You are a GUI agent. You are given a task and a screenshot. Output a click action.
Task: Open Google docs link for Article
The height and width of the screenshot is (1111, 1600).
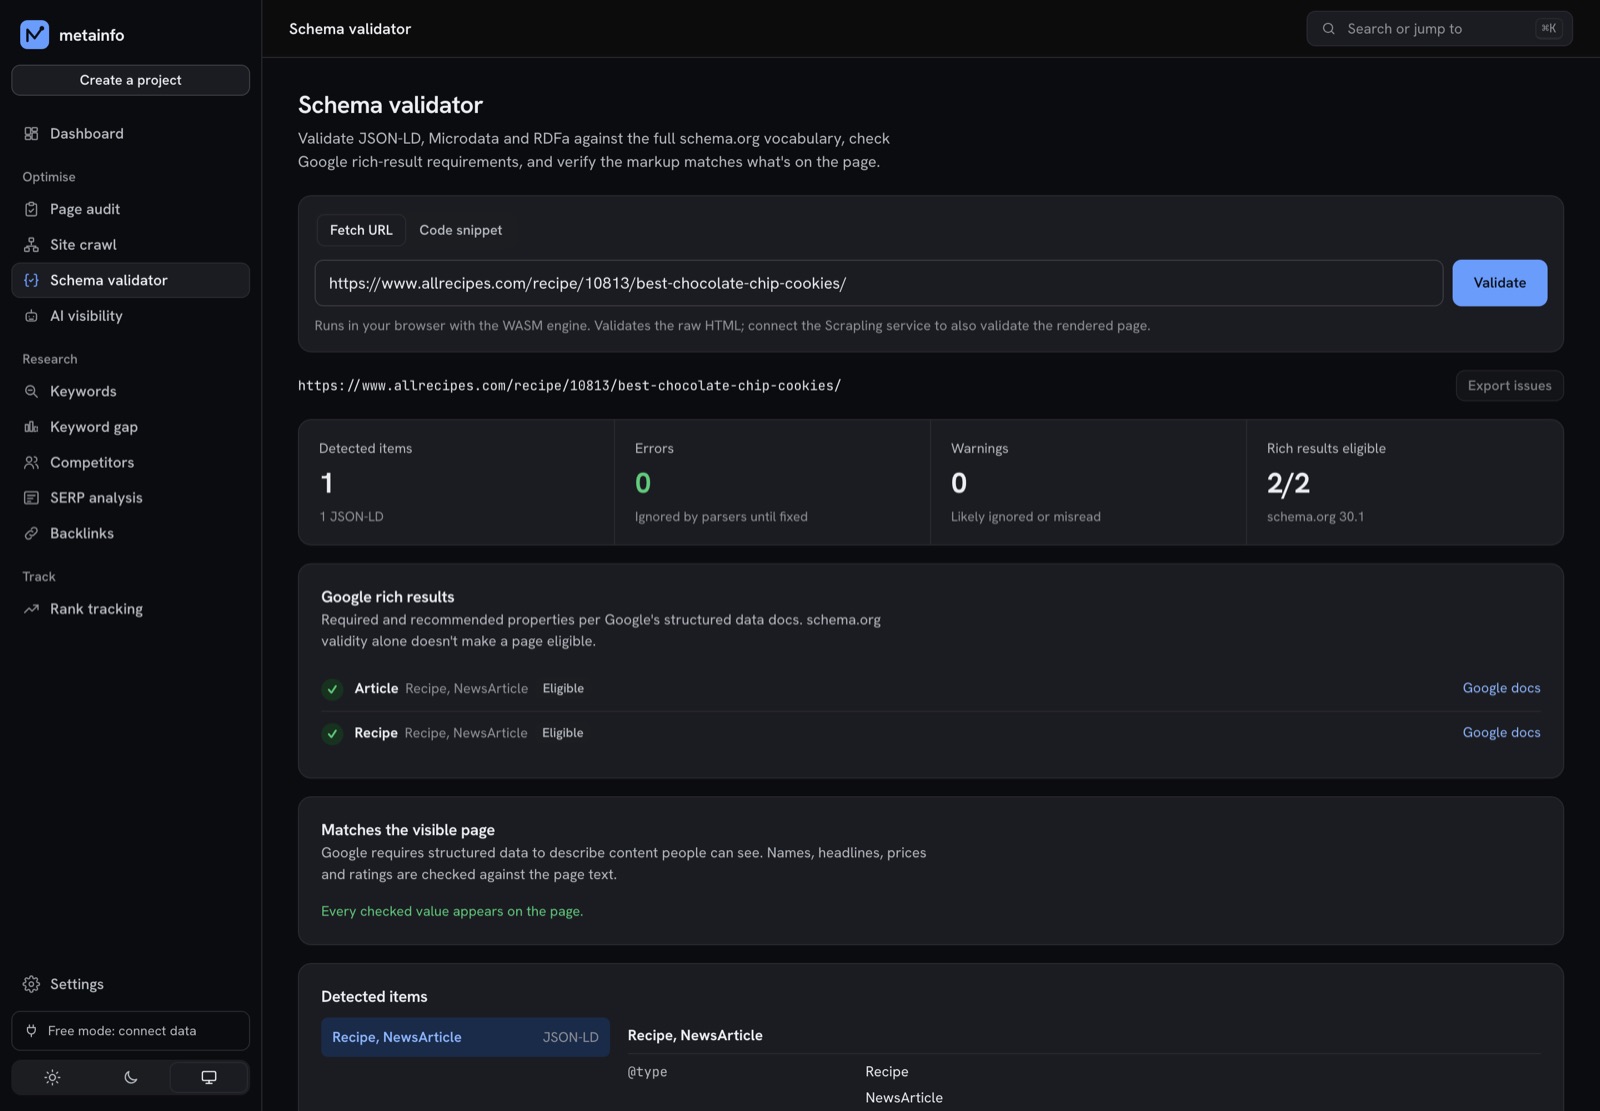[1501, 688]
